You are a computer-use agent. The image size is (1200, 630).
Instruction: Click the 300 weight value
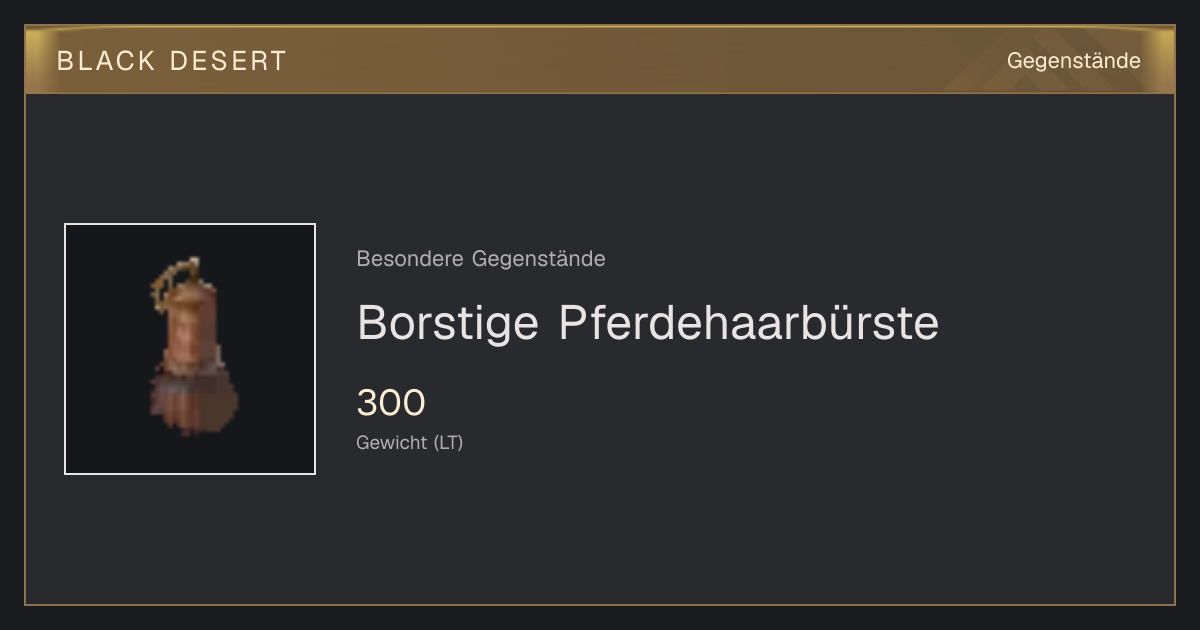coord(391,403)
